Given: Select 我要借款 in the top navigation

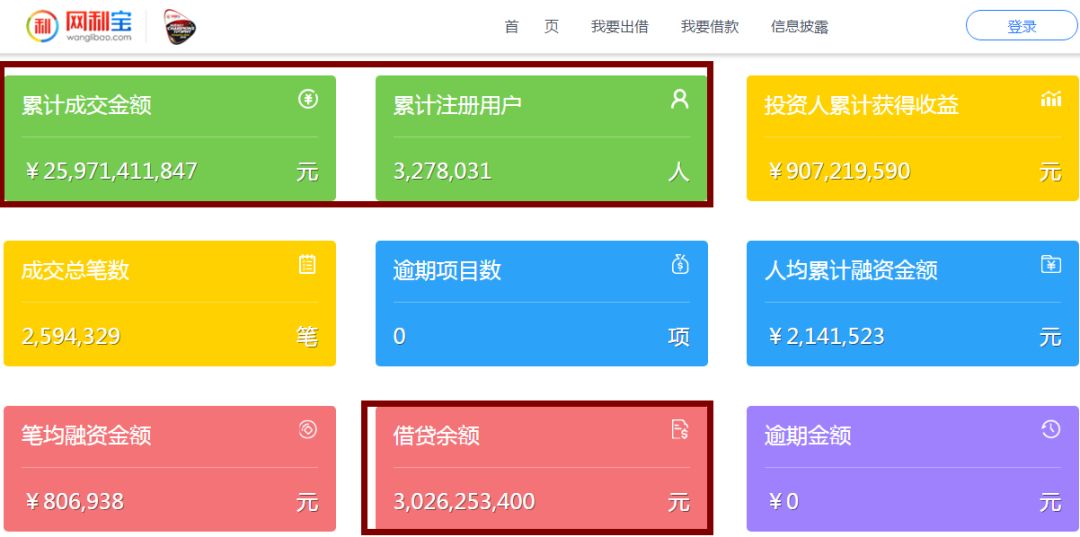Looking at the screenshot, I should (709, 27).
